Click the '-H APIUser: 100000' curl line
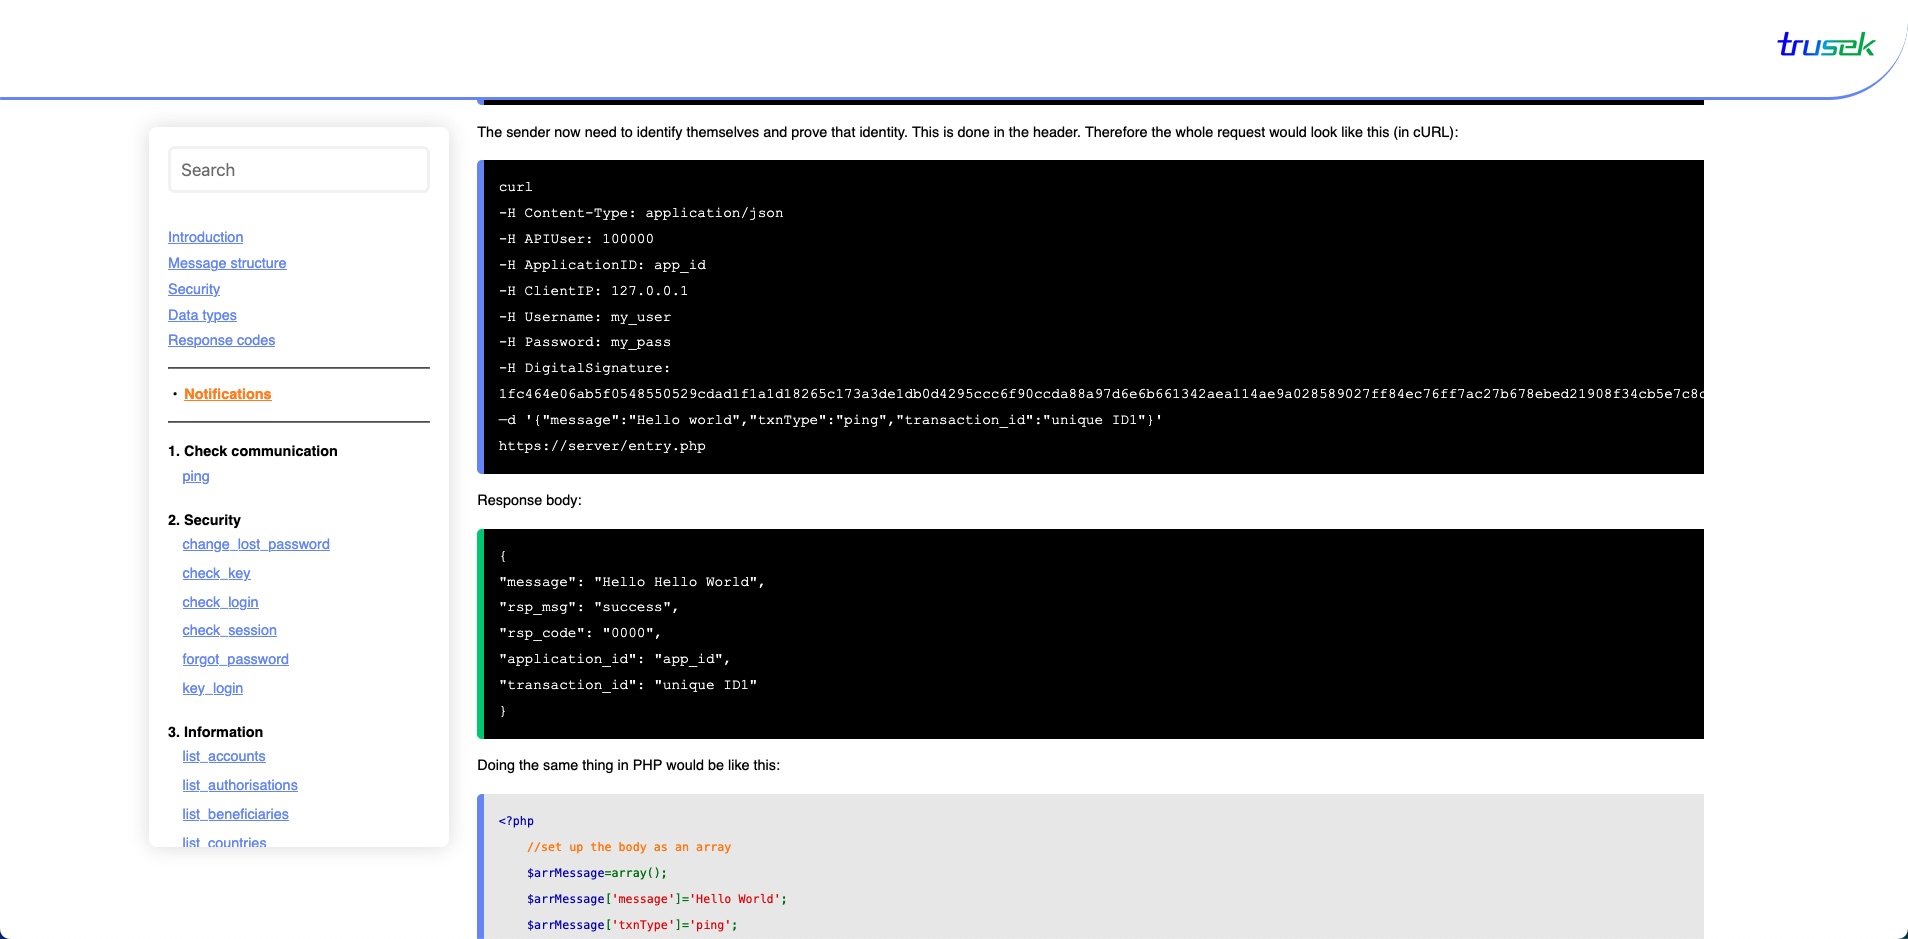This screenshot has width=1908, height=939. (x=576, y=239)
